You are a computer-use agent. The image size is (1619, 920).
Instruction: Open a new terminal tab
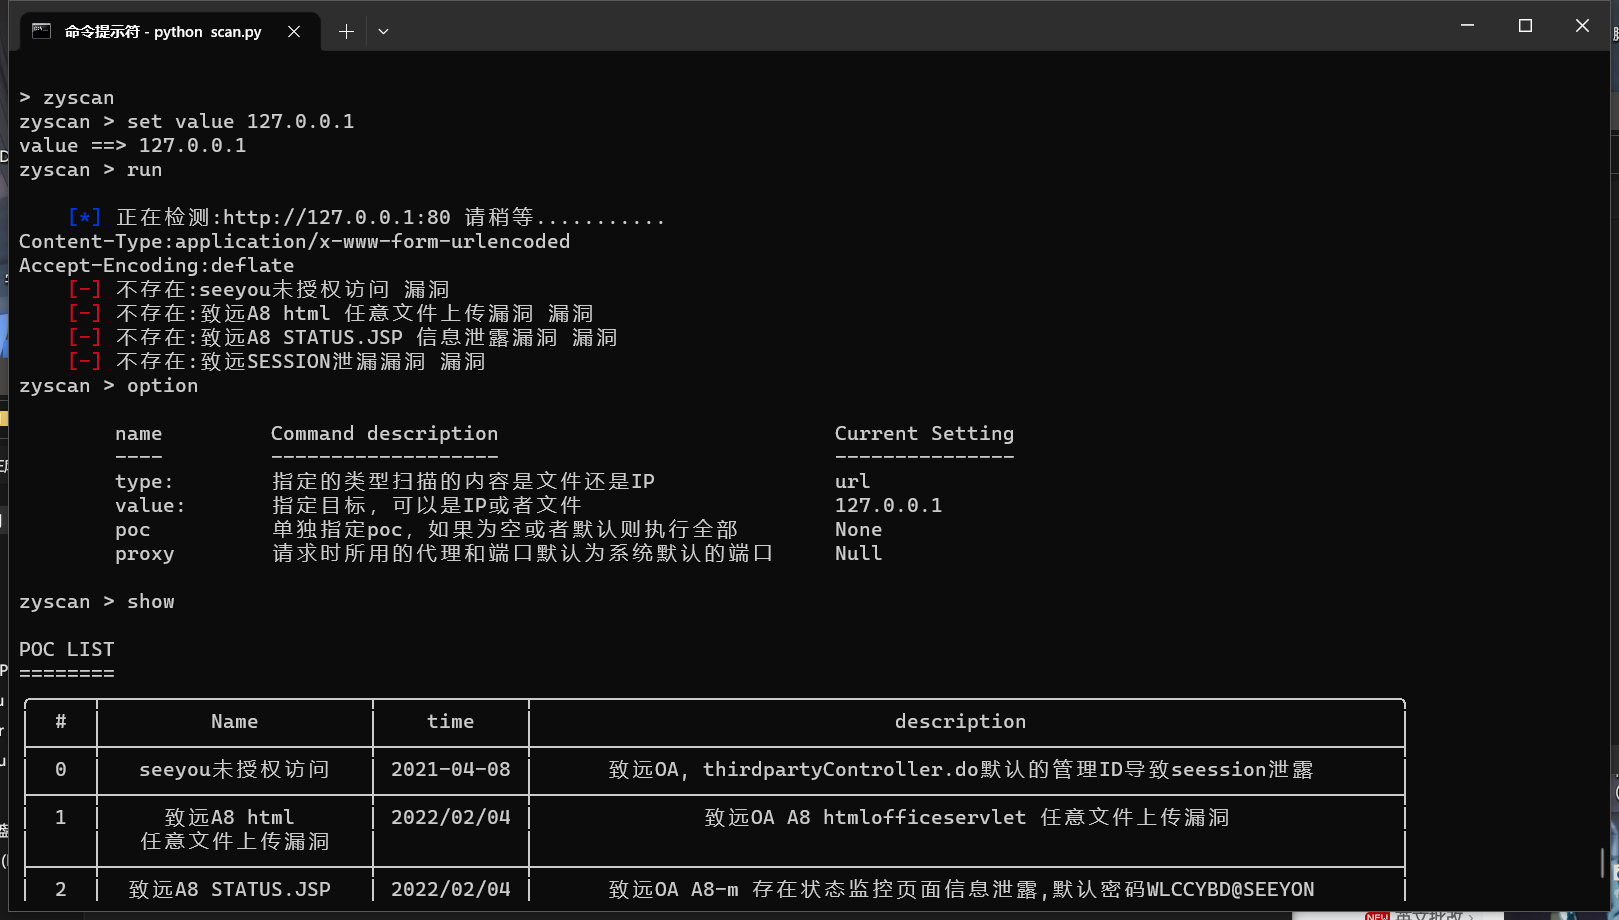click(x=346, y=31)
